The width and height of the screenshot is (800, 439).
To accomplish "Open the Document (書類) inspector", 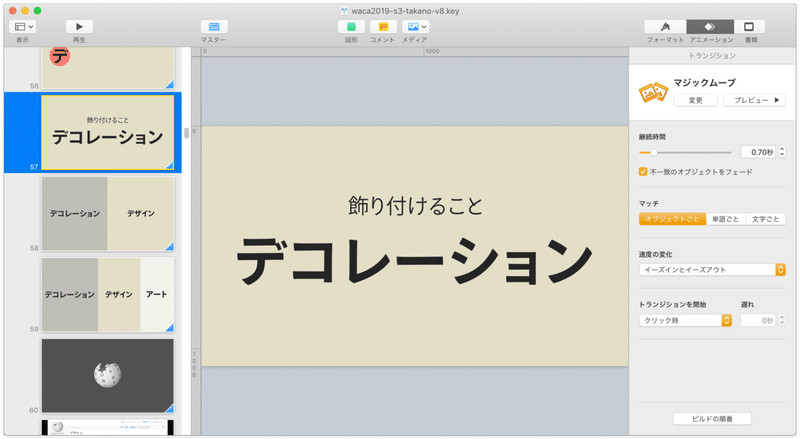I will click(x=749, y=27).
